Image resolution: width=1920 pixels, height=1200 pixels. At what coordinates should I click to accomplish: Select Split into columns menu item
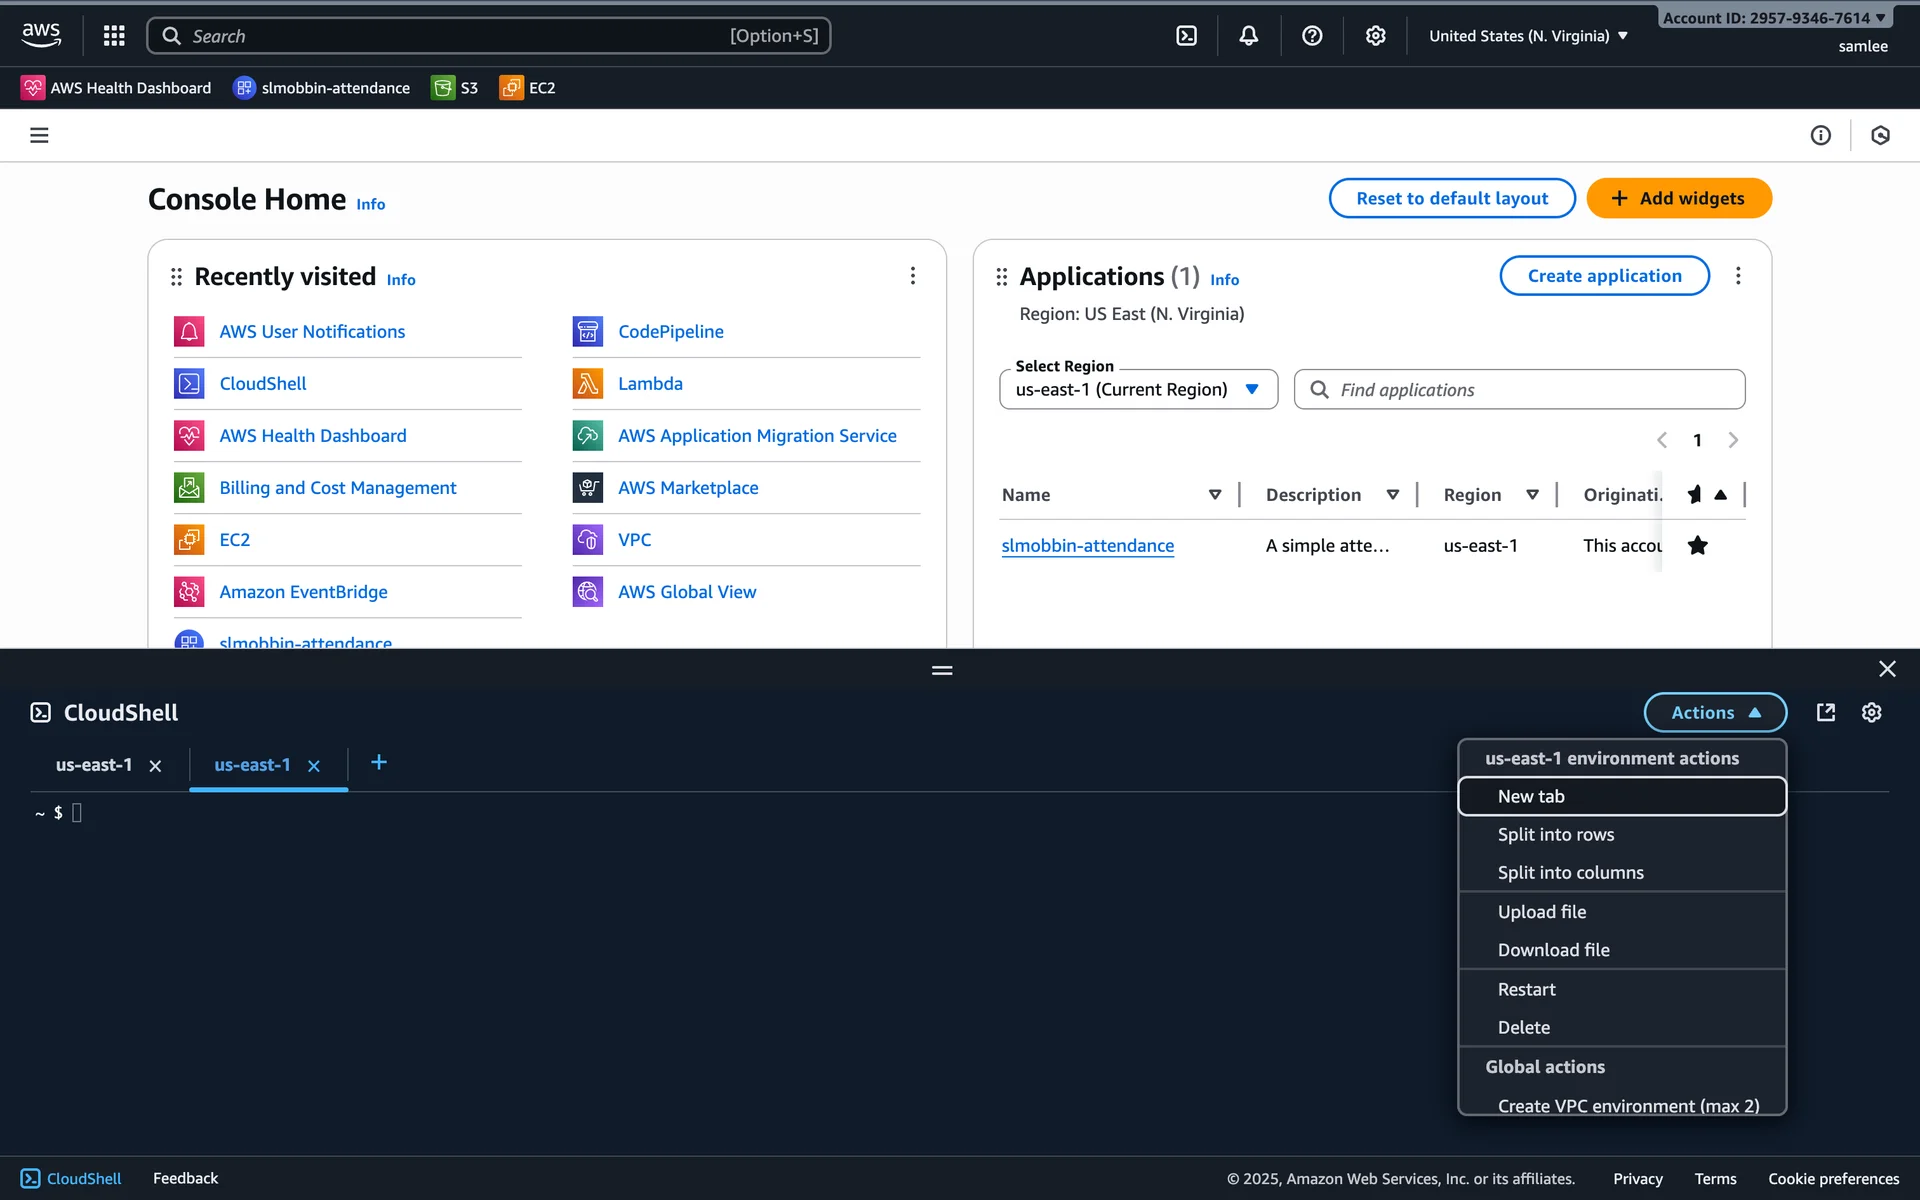[x=1570, y=872]
